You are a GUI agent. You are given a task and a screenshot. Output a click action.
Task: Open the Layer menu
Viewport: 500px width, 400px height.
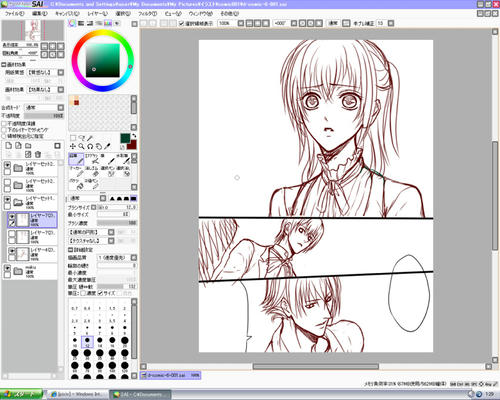tap(97, 14)
